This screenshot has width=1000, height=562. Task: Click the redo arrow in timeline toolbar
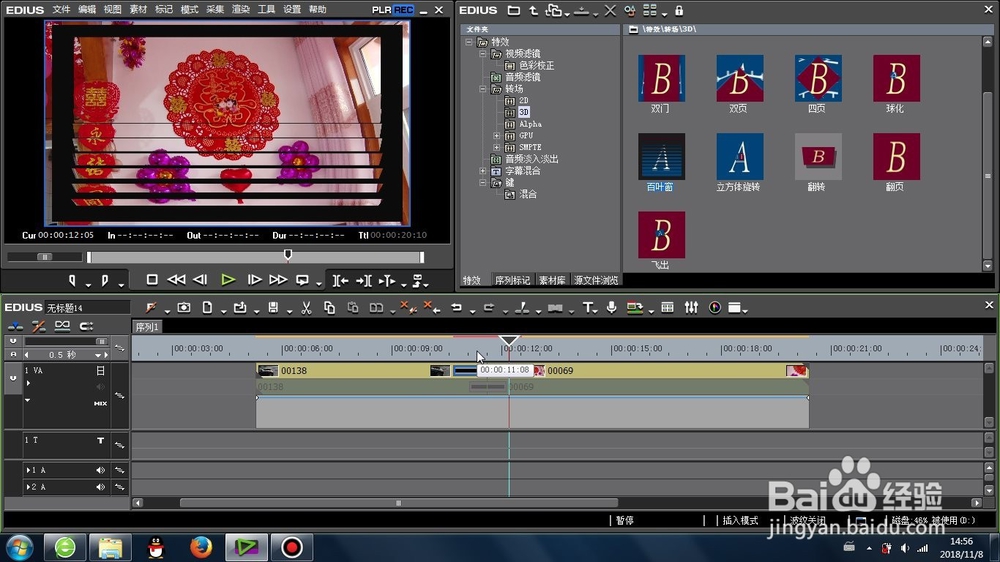(x=489, y=307)
